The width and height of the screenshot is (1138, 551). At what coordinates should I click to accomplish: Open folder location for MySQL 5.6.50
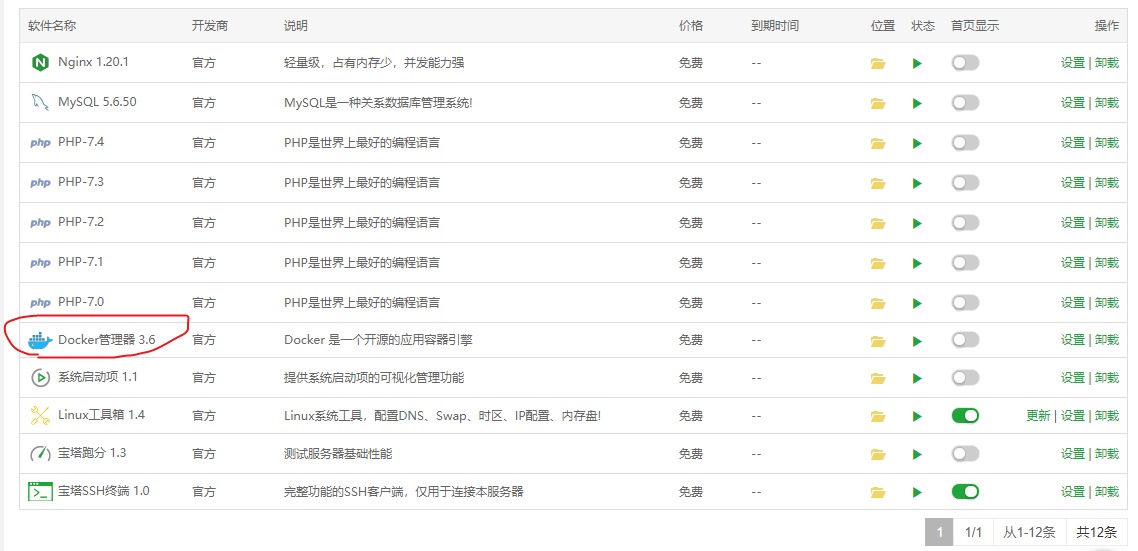(878, 104)
